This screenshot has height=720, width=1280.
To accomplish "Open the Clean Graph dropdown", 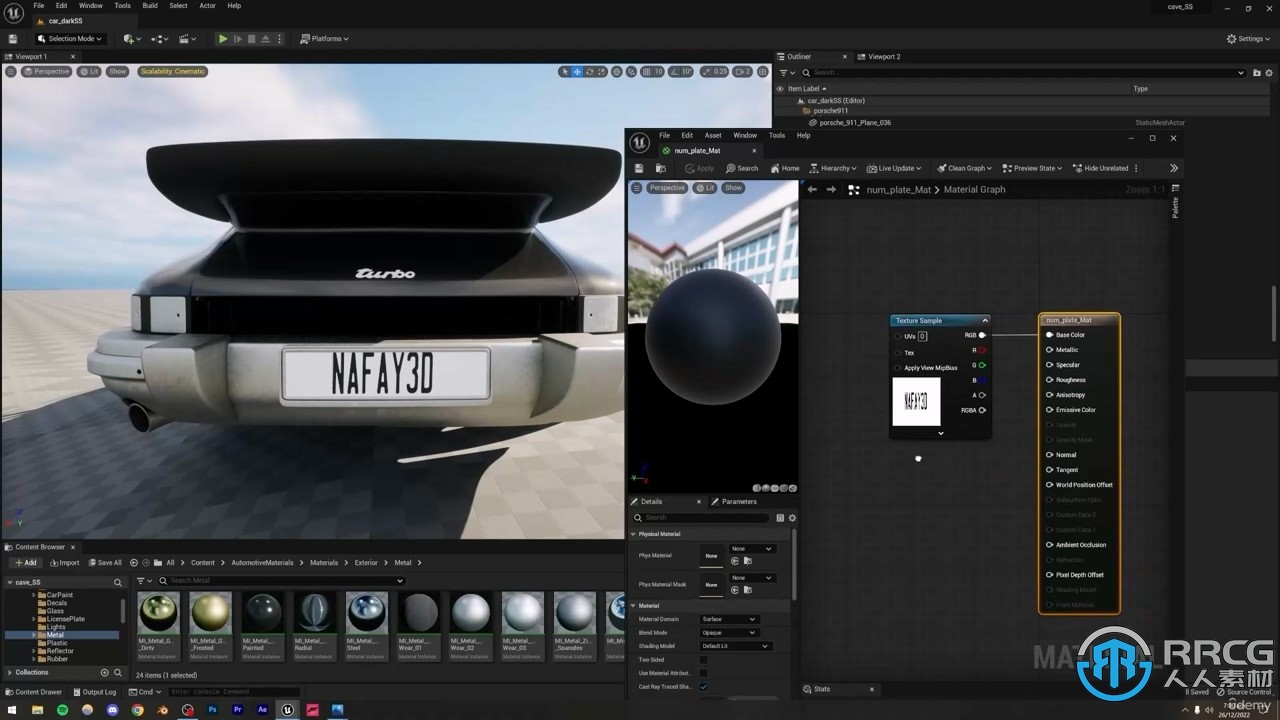I will [963, 168].
